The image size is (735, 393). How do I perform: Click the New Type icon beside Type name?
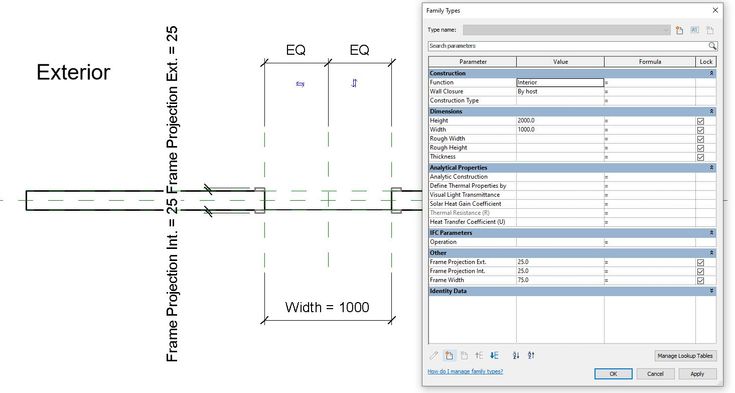click(x=679, y=30)
